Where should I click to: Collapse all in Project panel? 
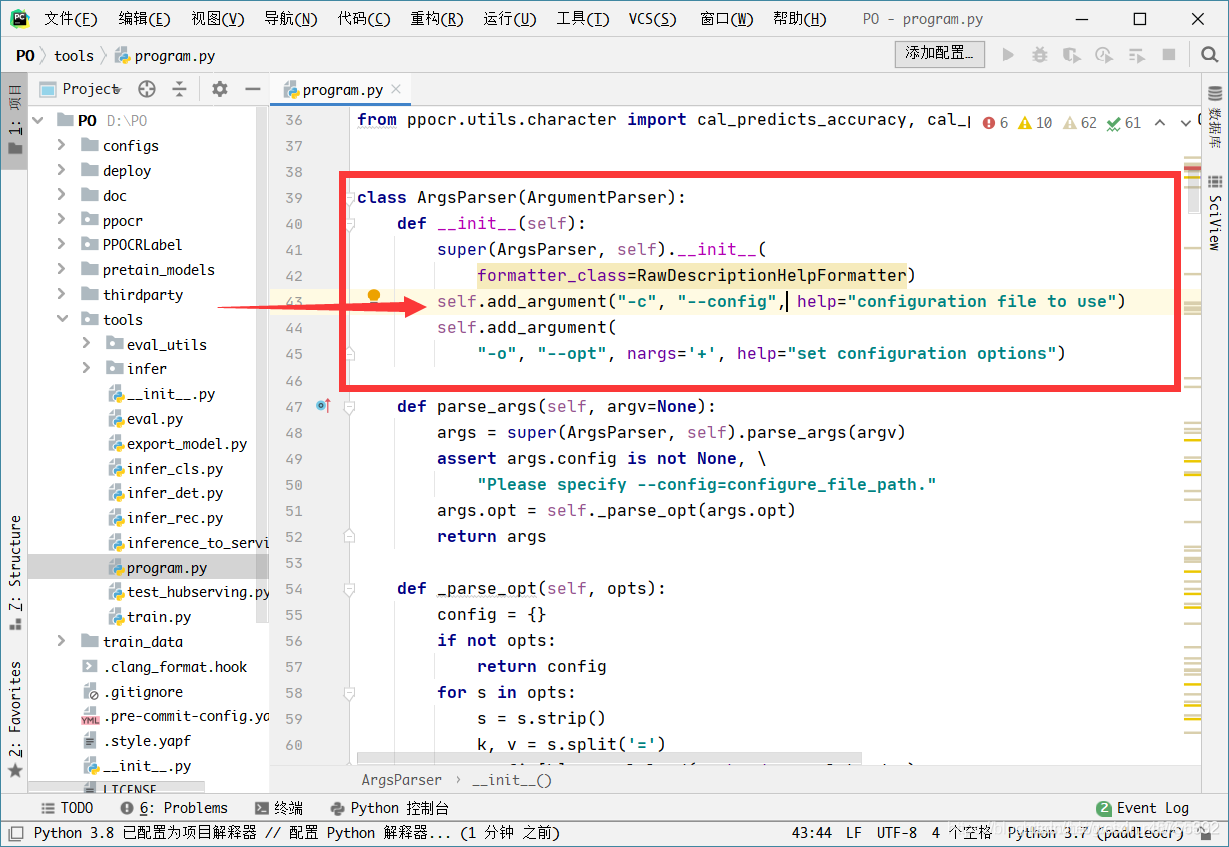[179, 89]
